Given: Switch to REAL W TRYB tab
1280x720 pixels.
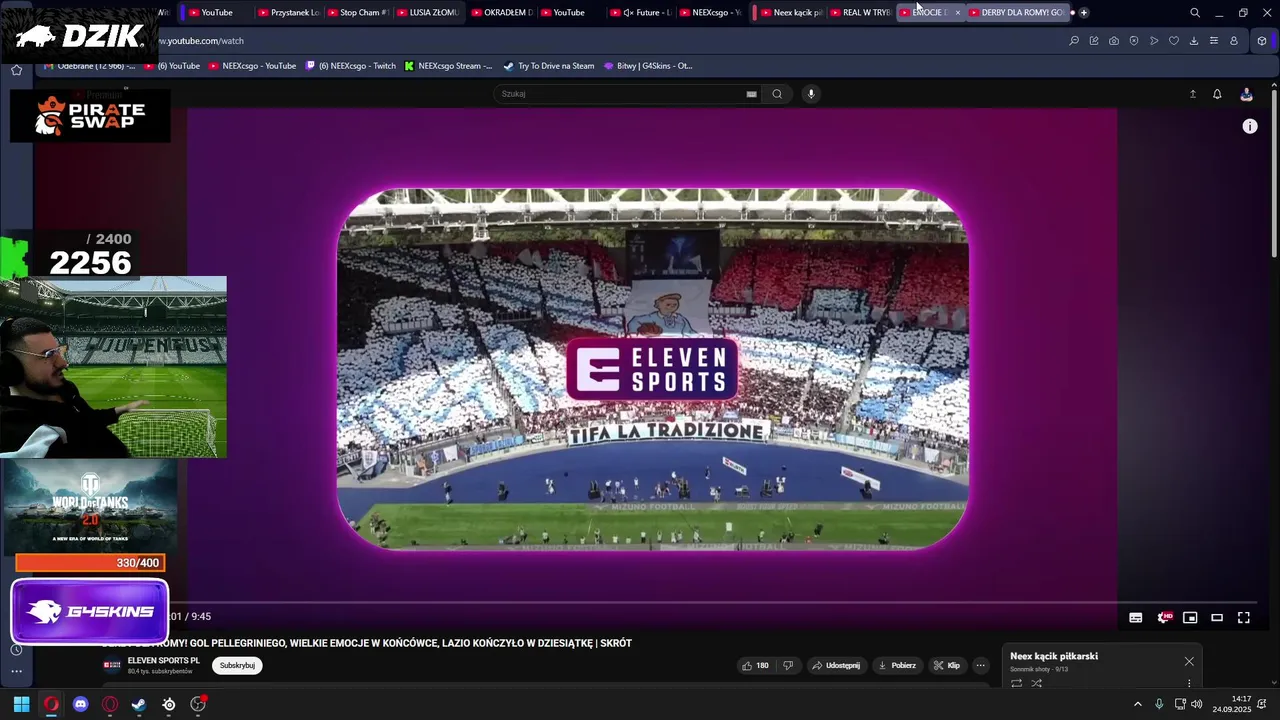Looking at the screenshot, I should pos(860,13).
